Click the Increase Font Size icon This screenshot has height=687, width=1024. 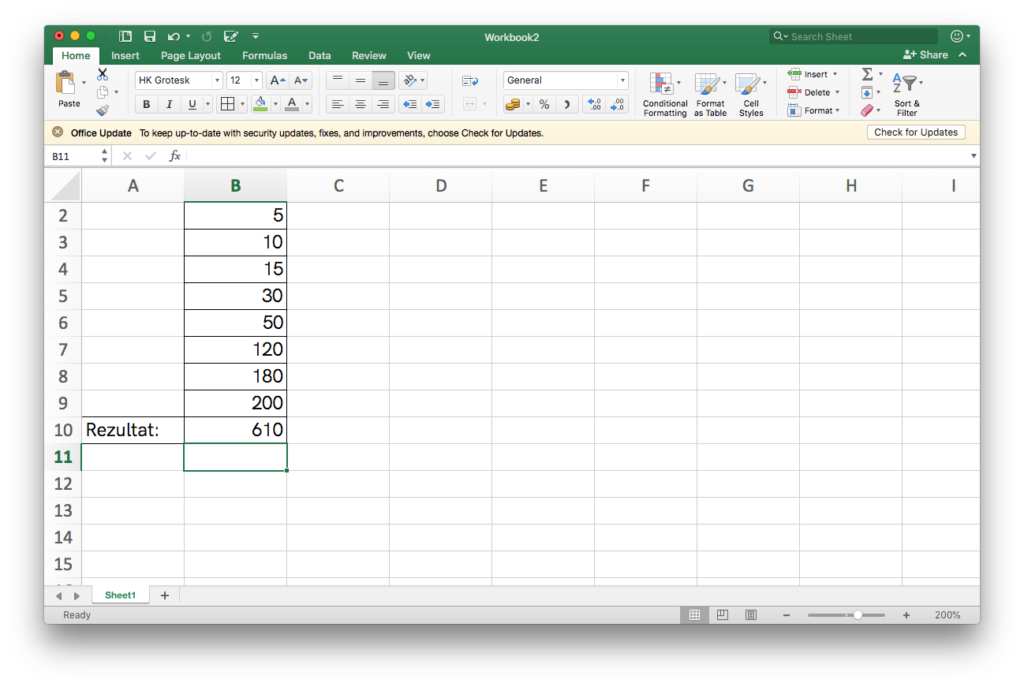[x=278, y=80]
